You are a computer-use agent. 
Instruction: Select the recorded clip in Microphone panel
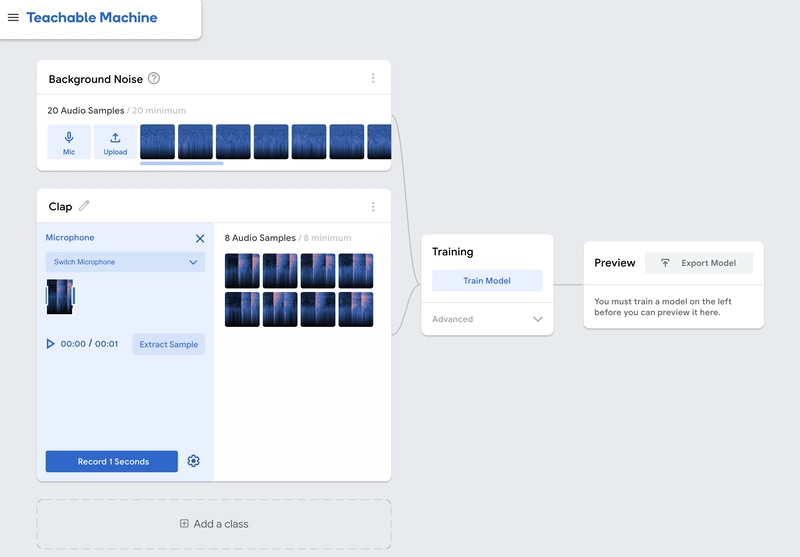[x=60, y=296]
